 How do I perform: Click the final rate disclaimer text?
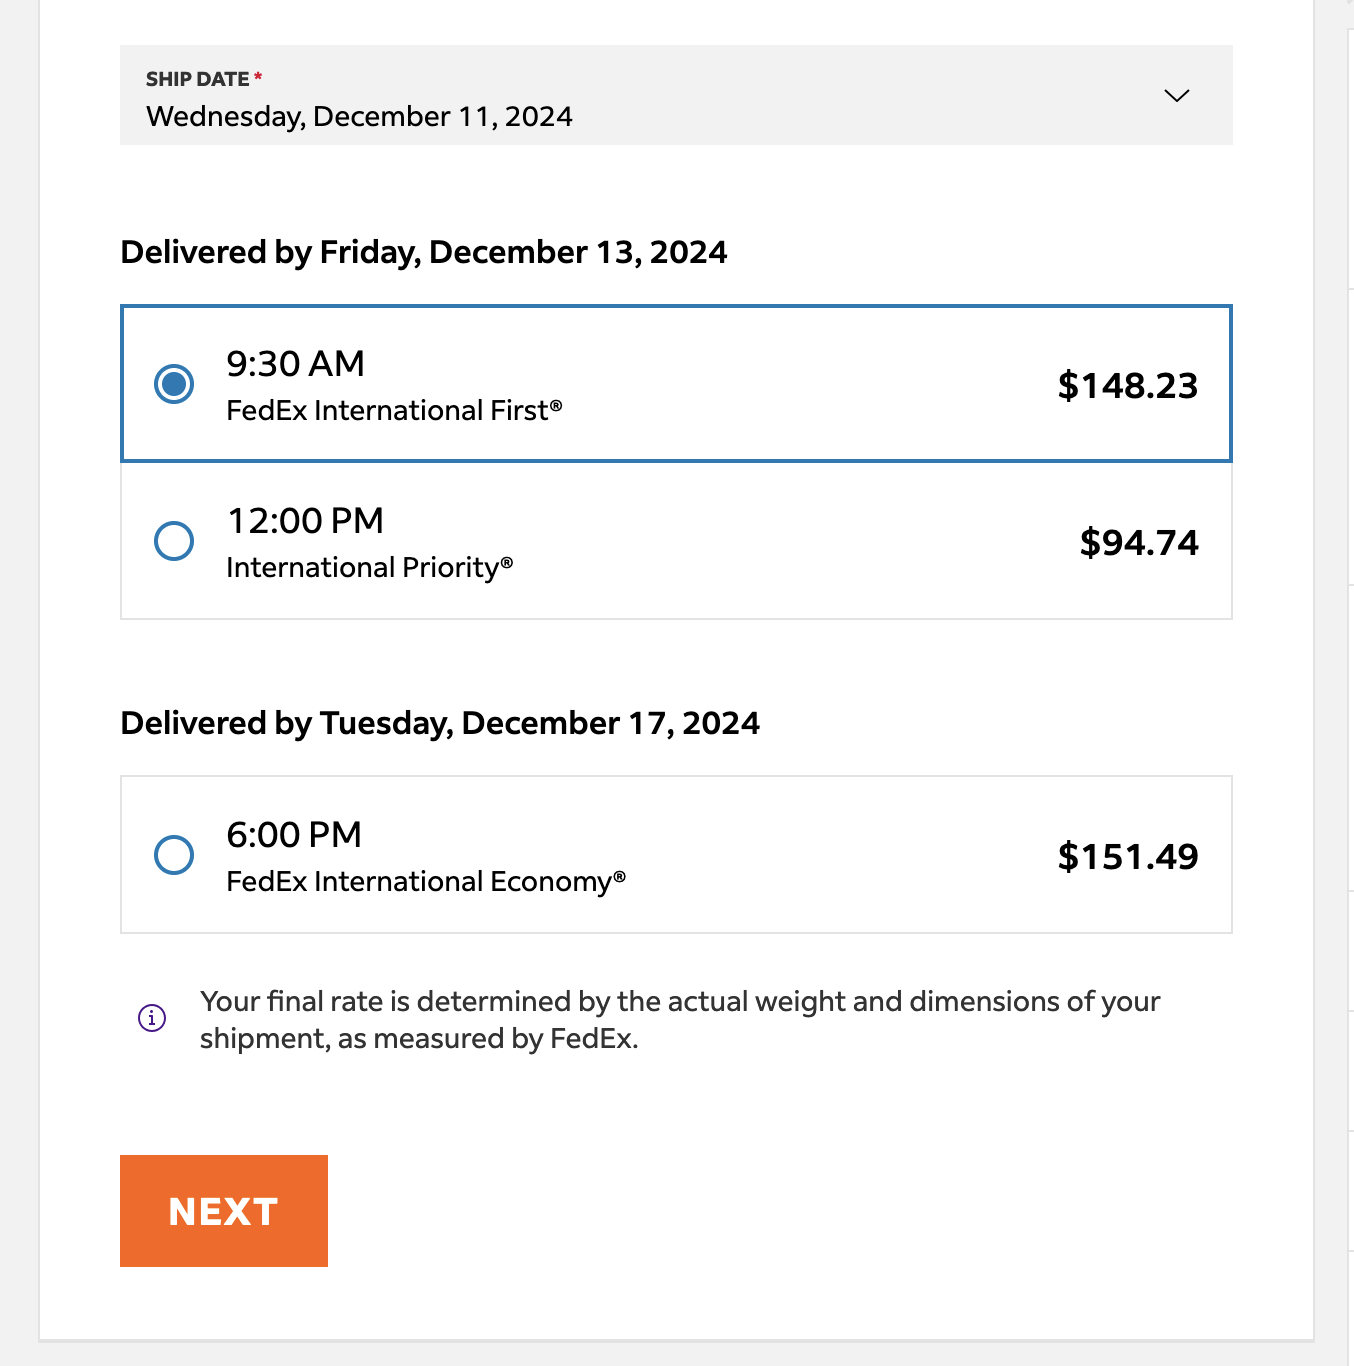click(x=679, y=1020)
